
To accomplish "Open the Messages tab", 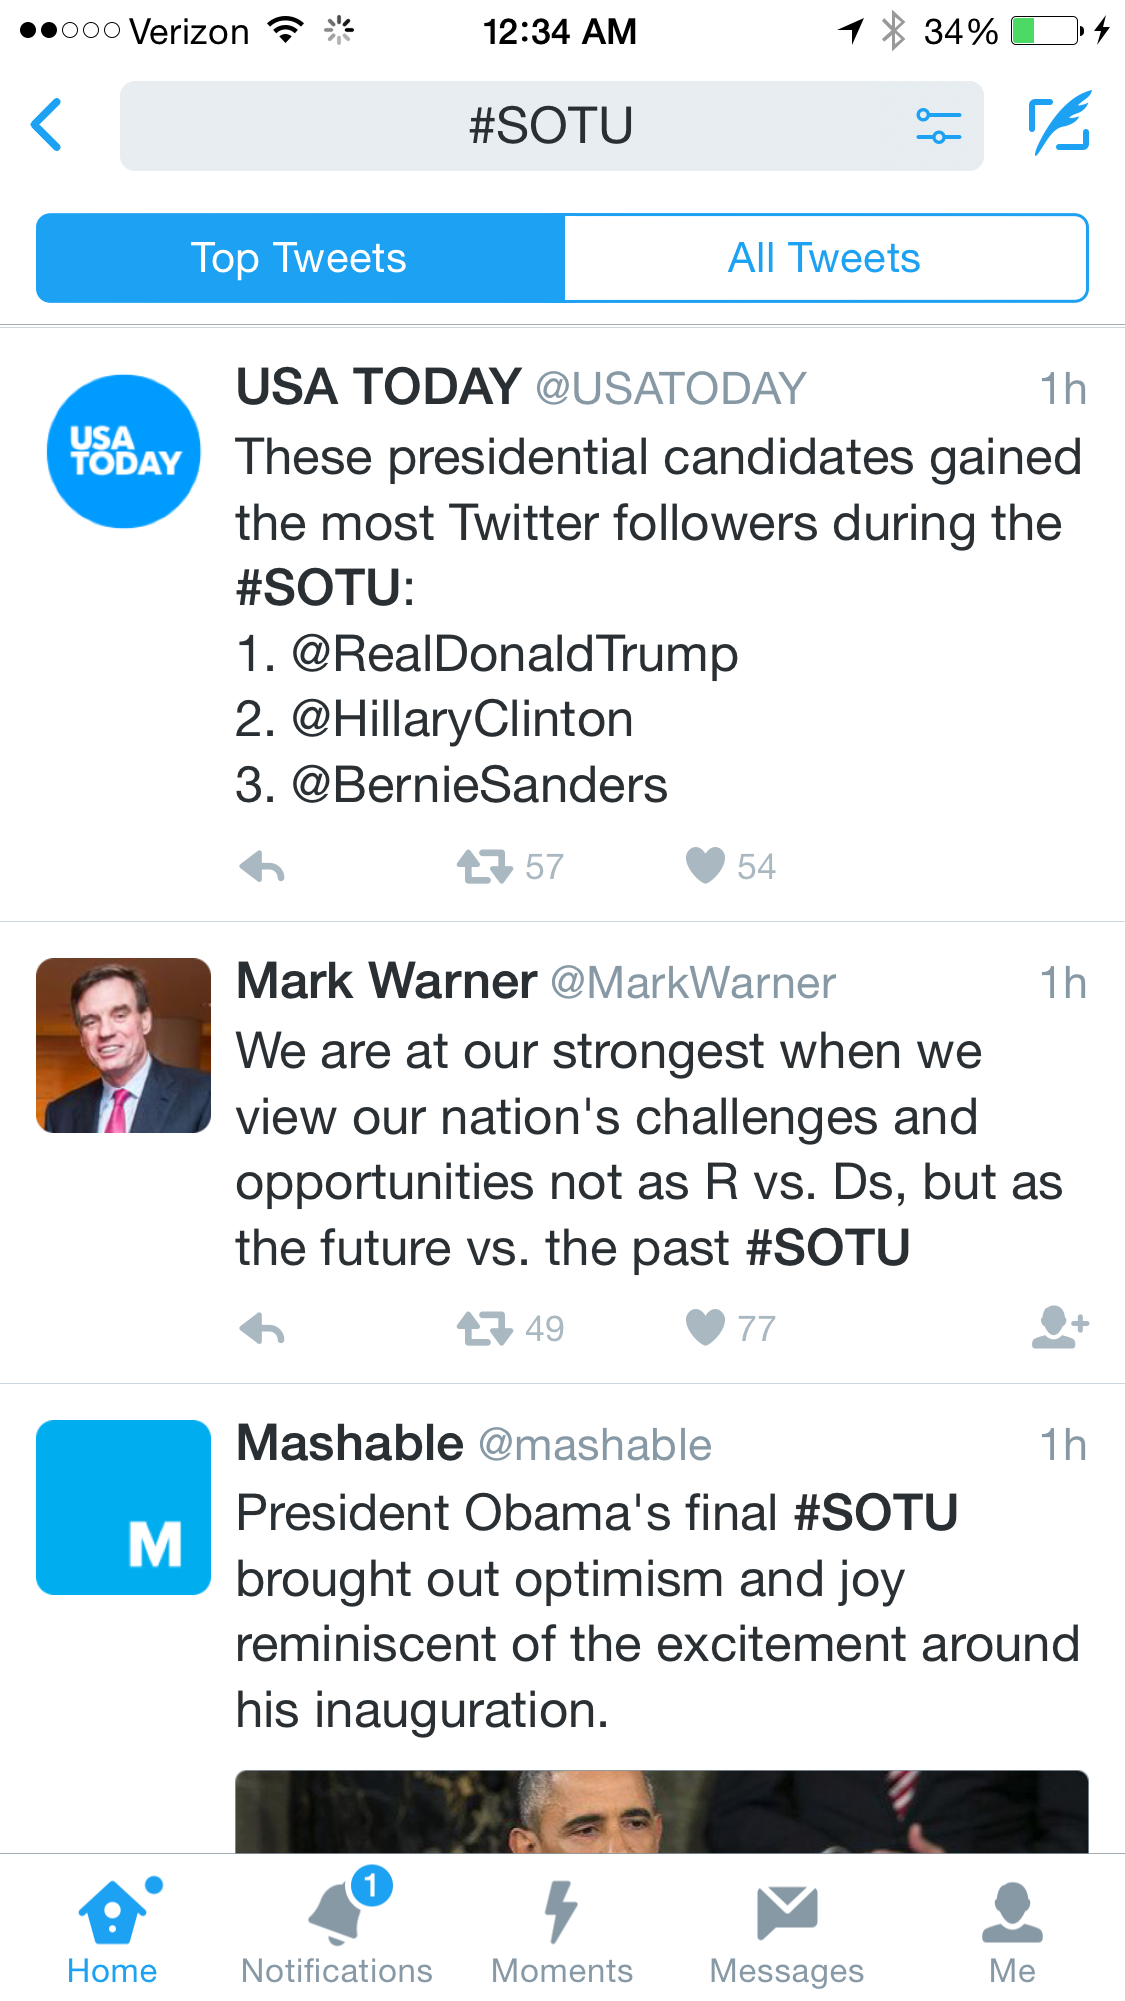I will pos(787,1930).
